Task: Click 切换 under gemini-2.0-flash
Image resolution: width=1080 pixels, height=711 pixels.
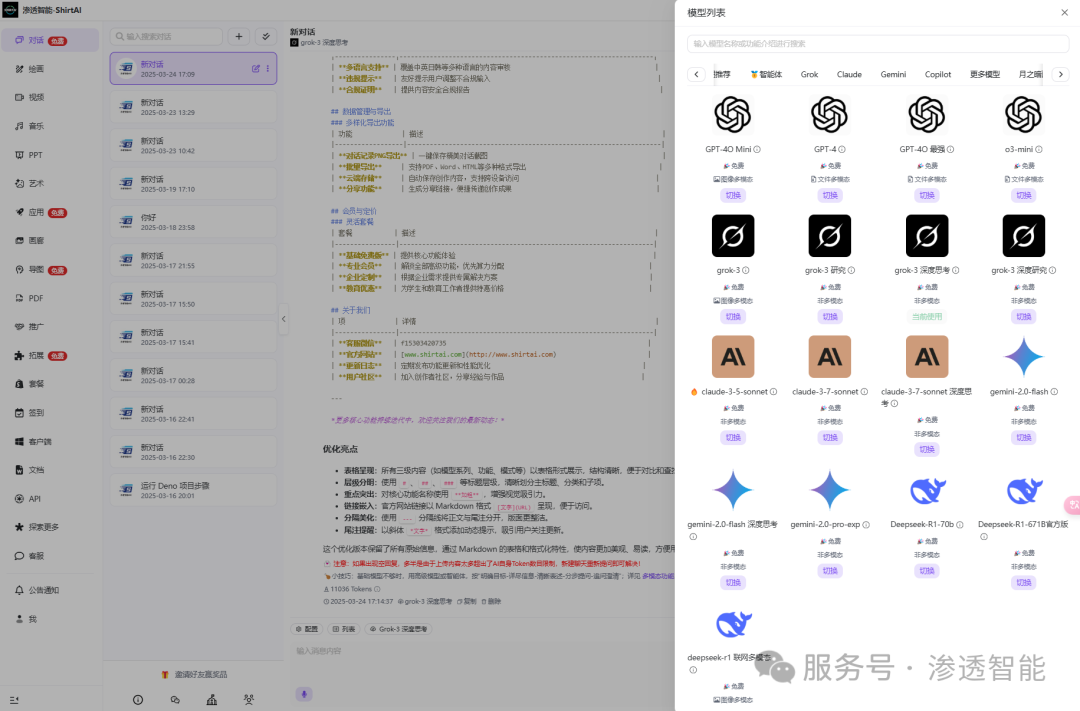Action: [1024, 437]
